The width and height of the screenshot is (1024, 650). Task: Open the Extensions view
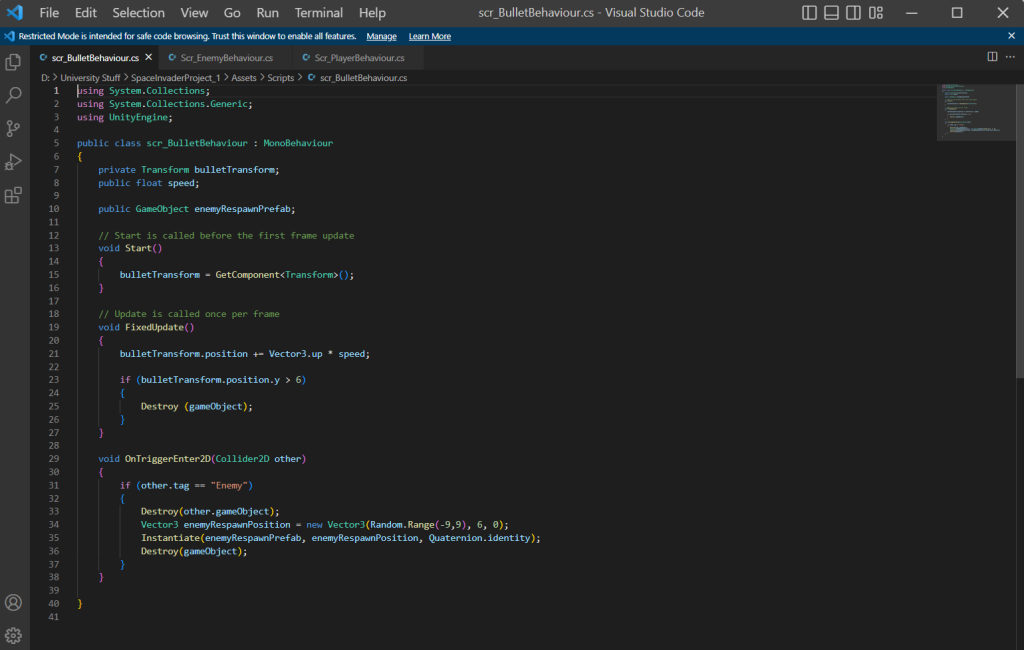tap(14, 195)
